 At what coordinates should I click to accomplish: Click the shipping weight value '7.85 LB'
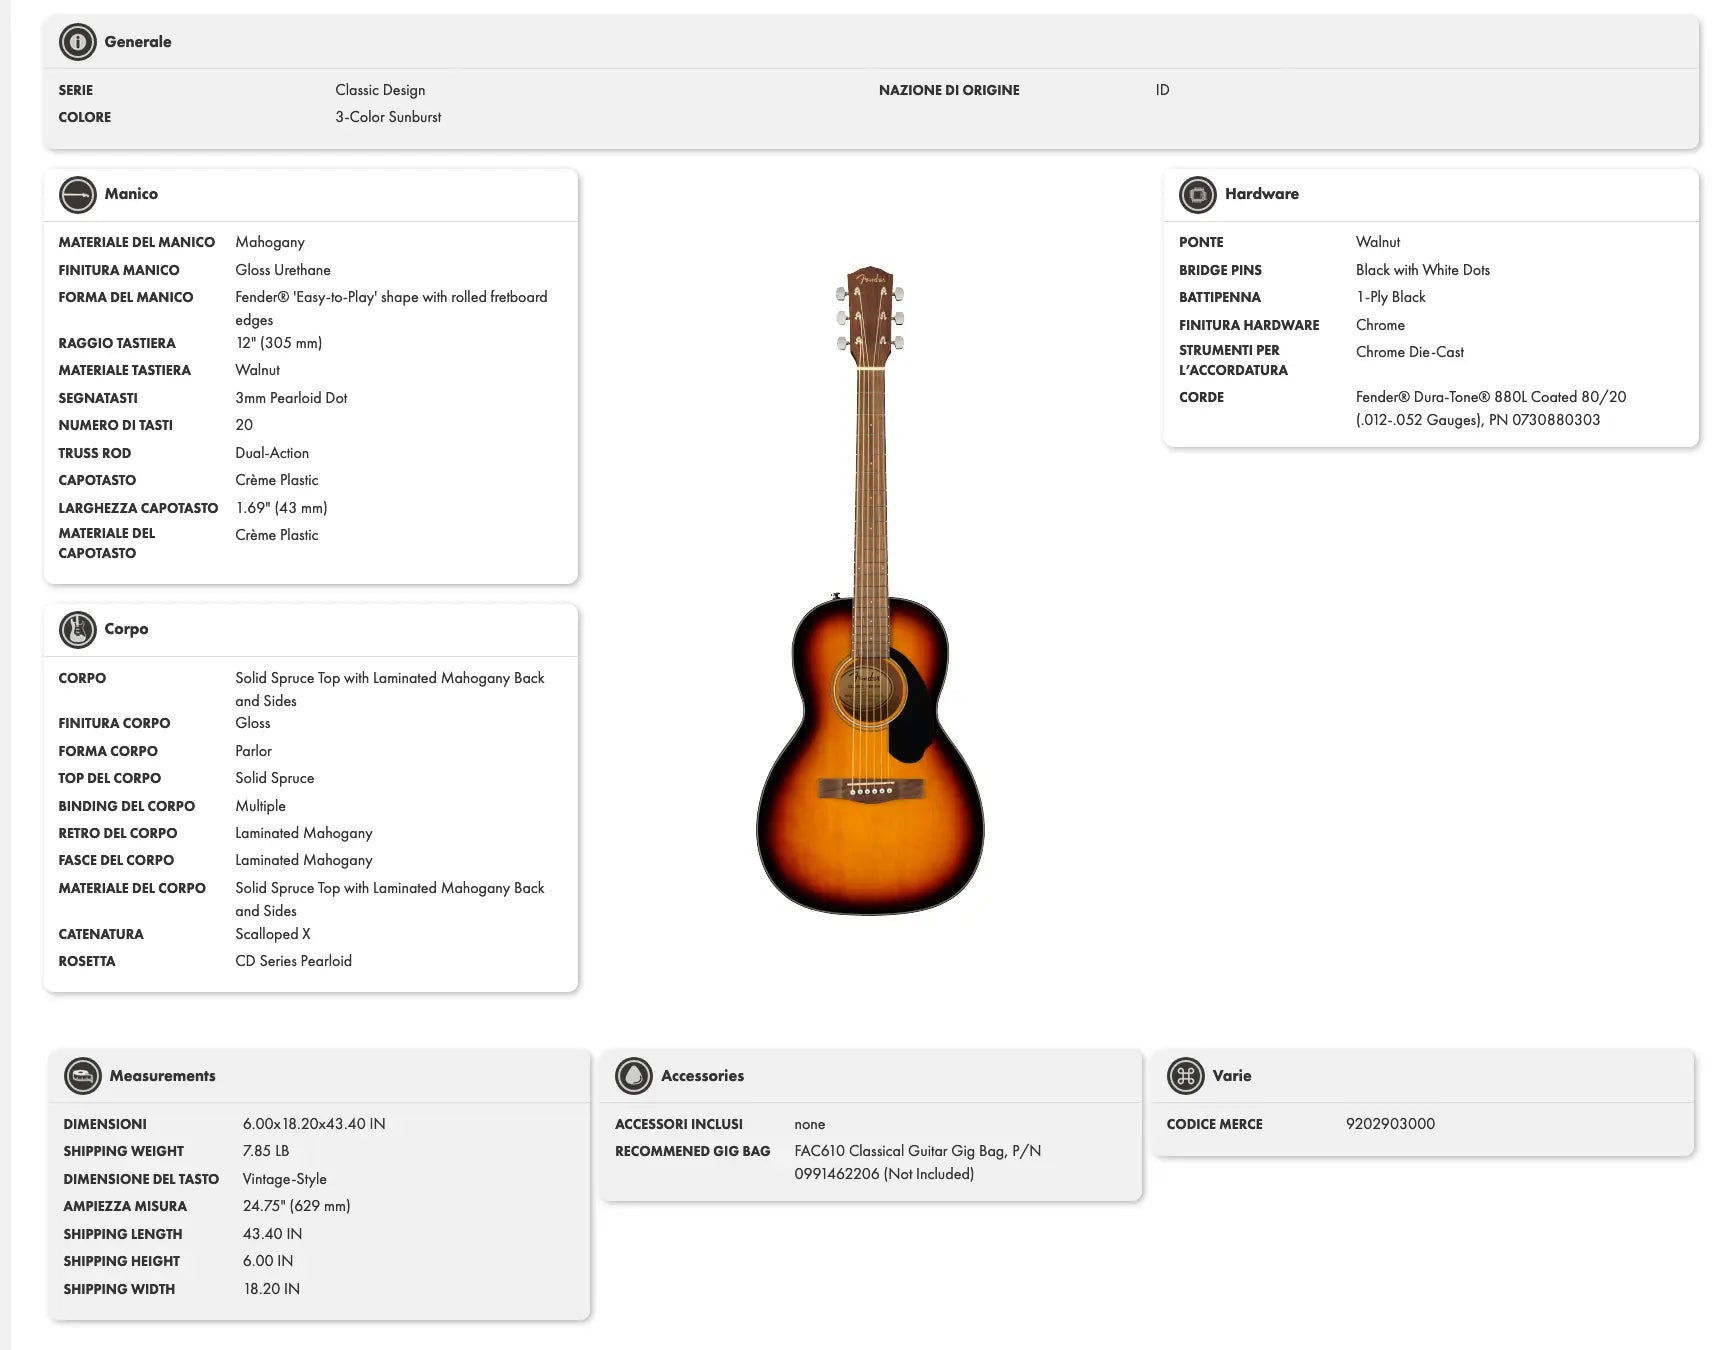266,1151
